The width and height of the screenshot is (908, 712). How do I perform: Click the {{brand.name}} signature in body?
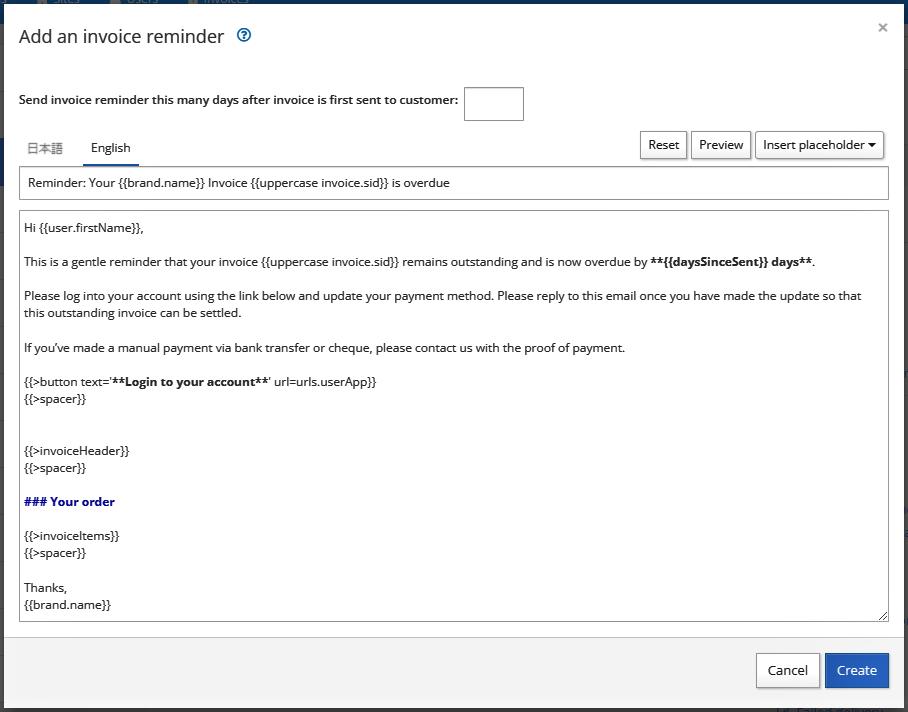(x=67, y=605)
